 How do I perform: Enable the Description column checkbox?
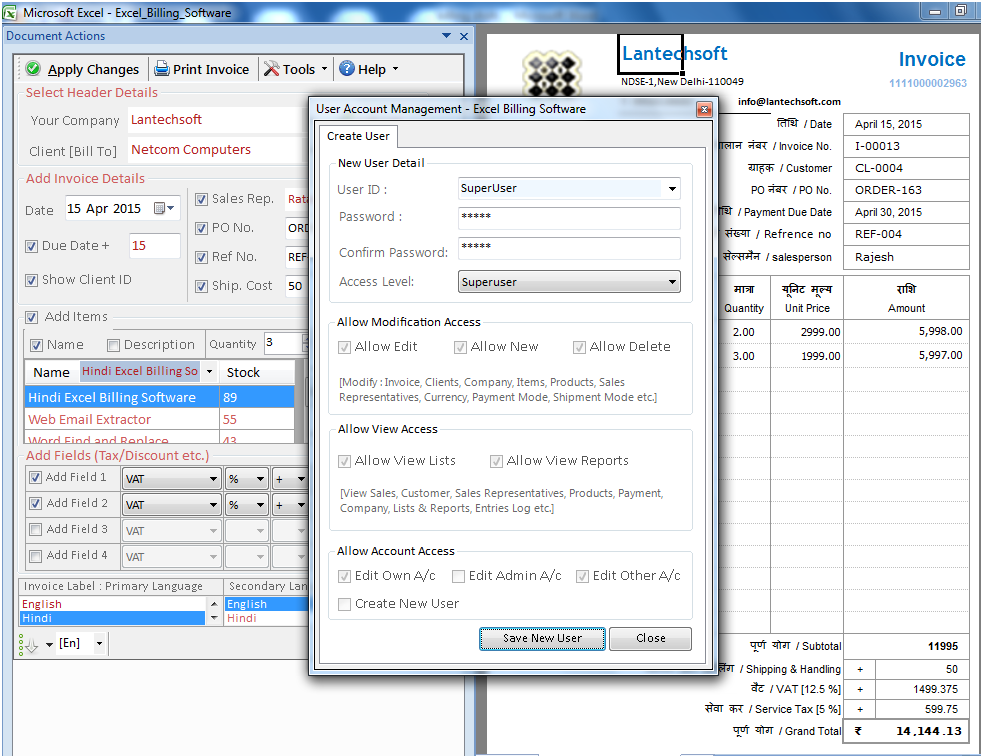click(113, 345)
